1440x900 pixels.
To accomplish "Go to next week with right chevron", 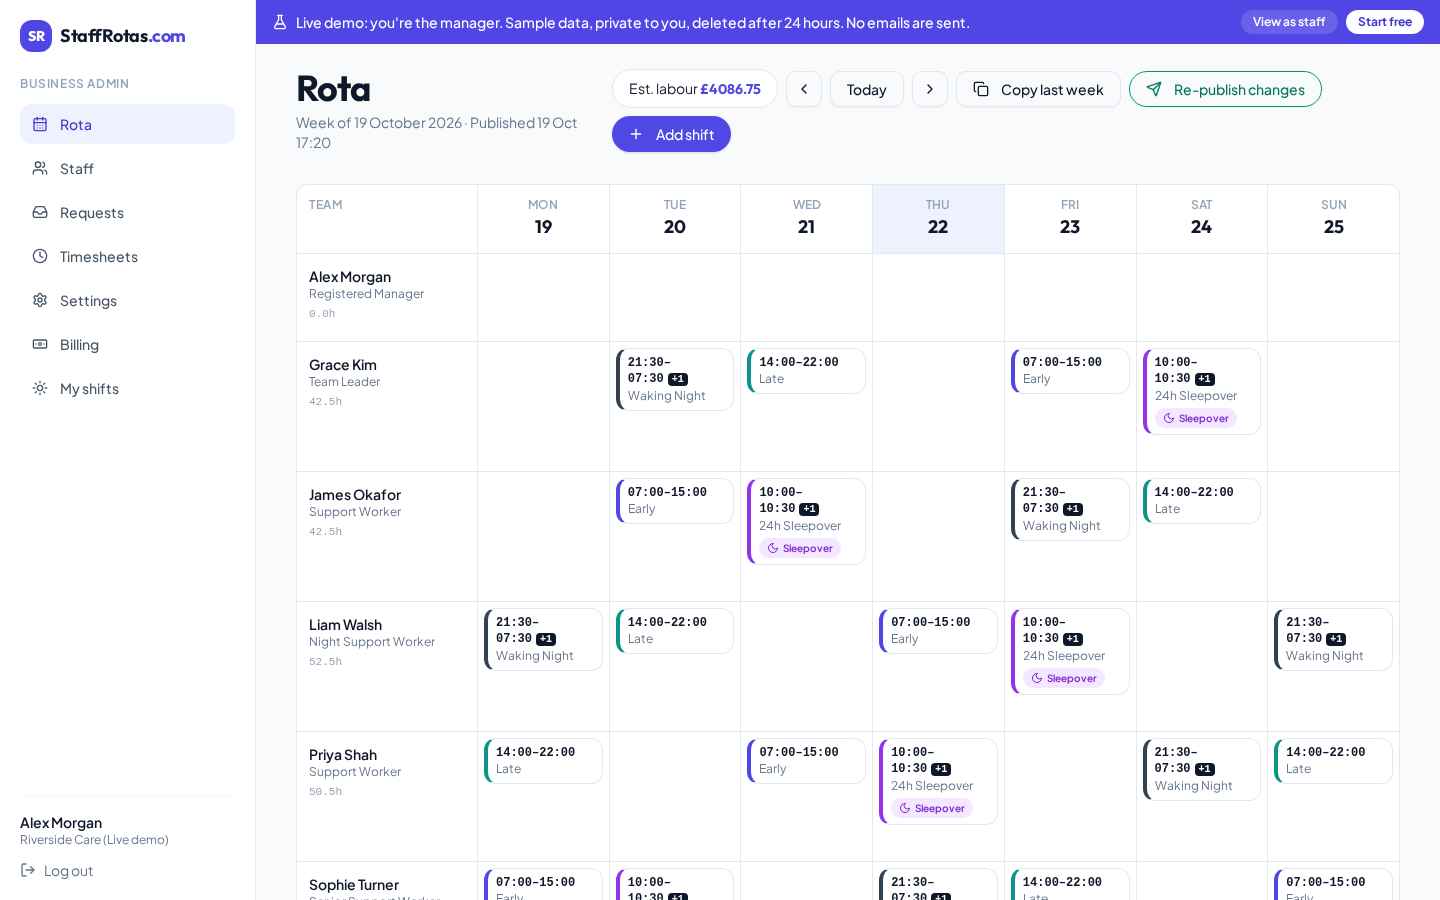I will 930,89.
